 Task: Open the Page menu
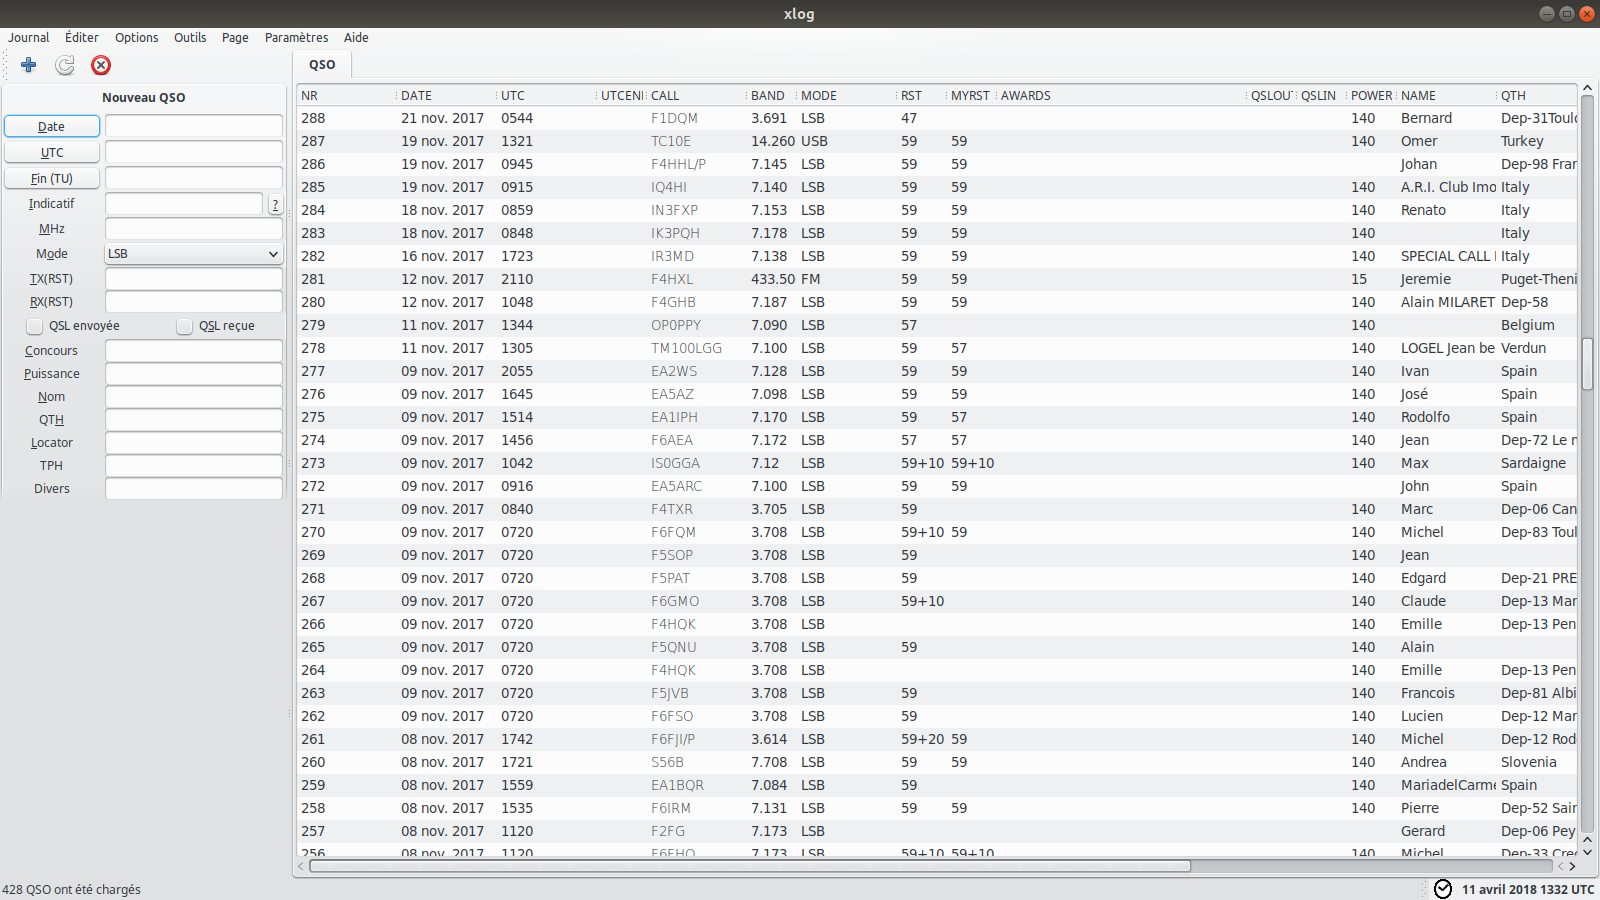(235, 38)
